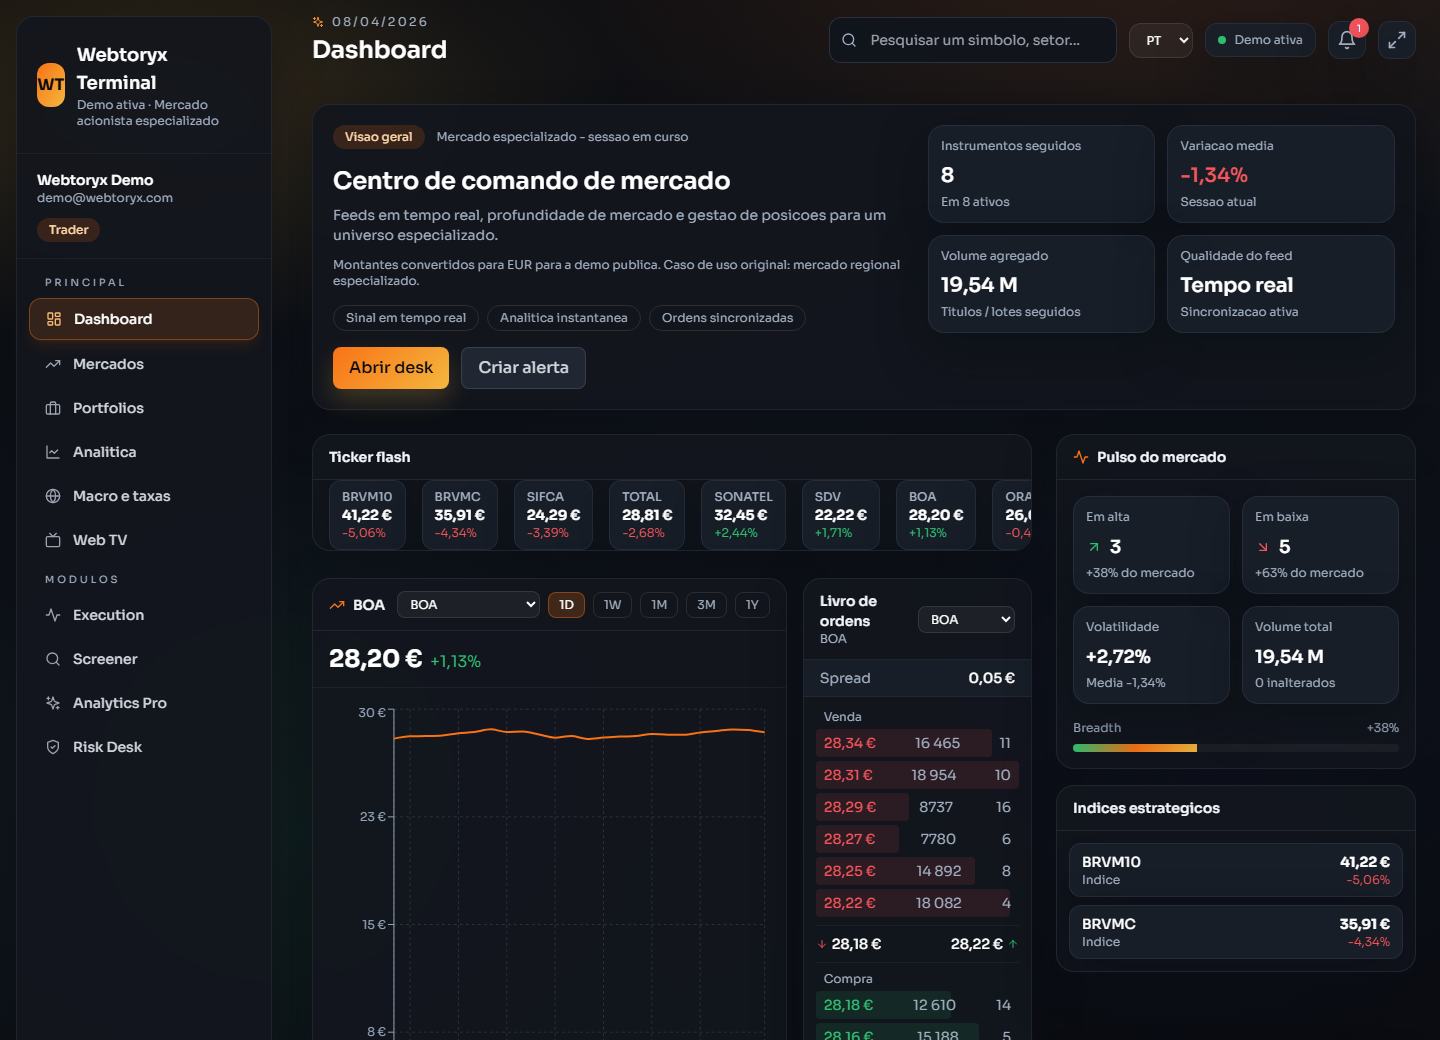Click the fullscreen expand icon
Image resolution: width=1440 pixels, height=1040 pixels.
[1396, 40]
